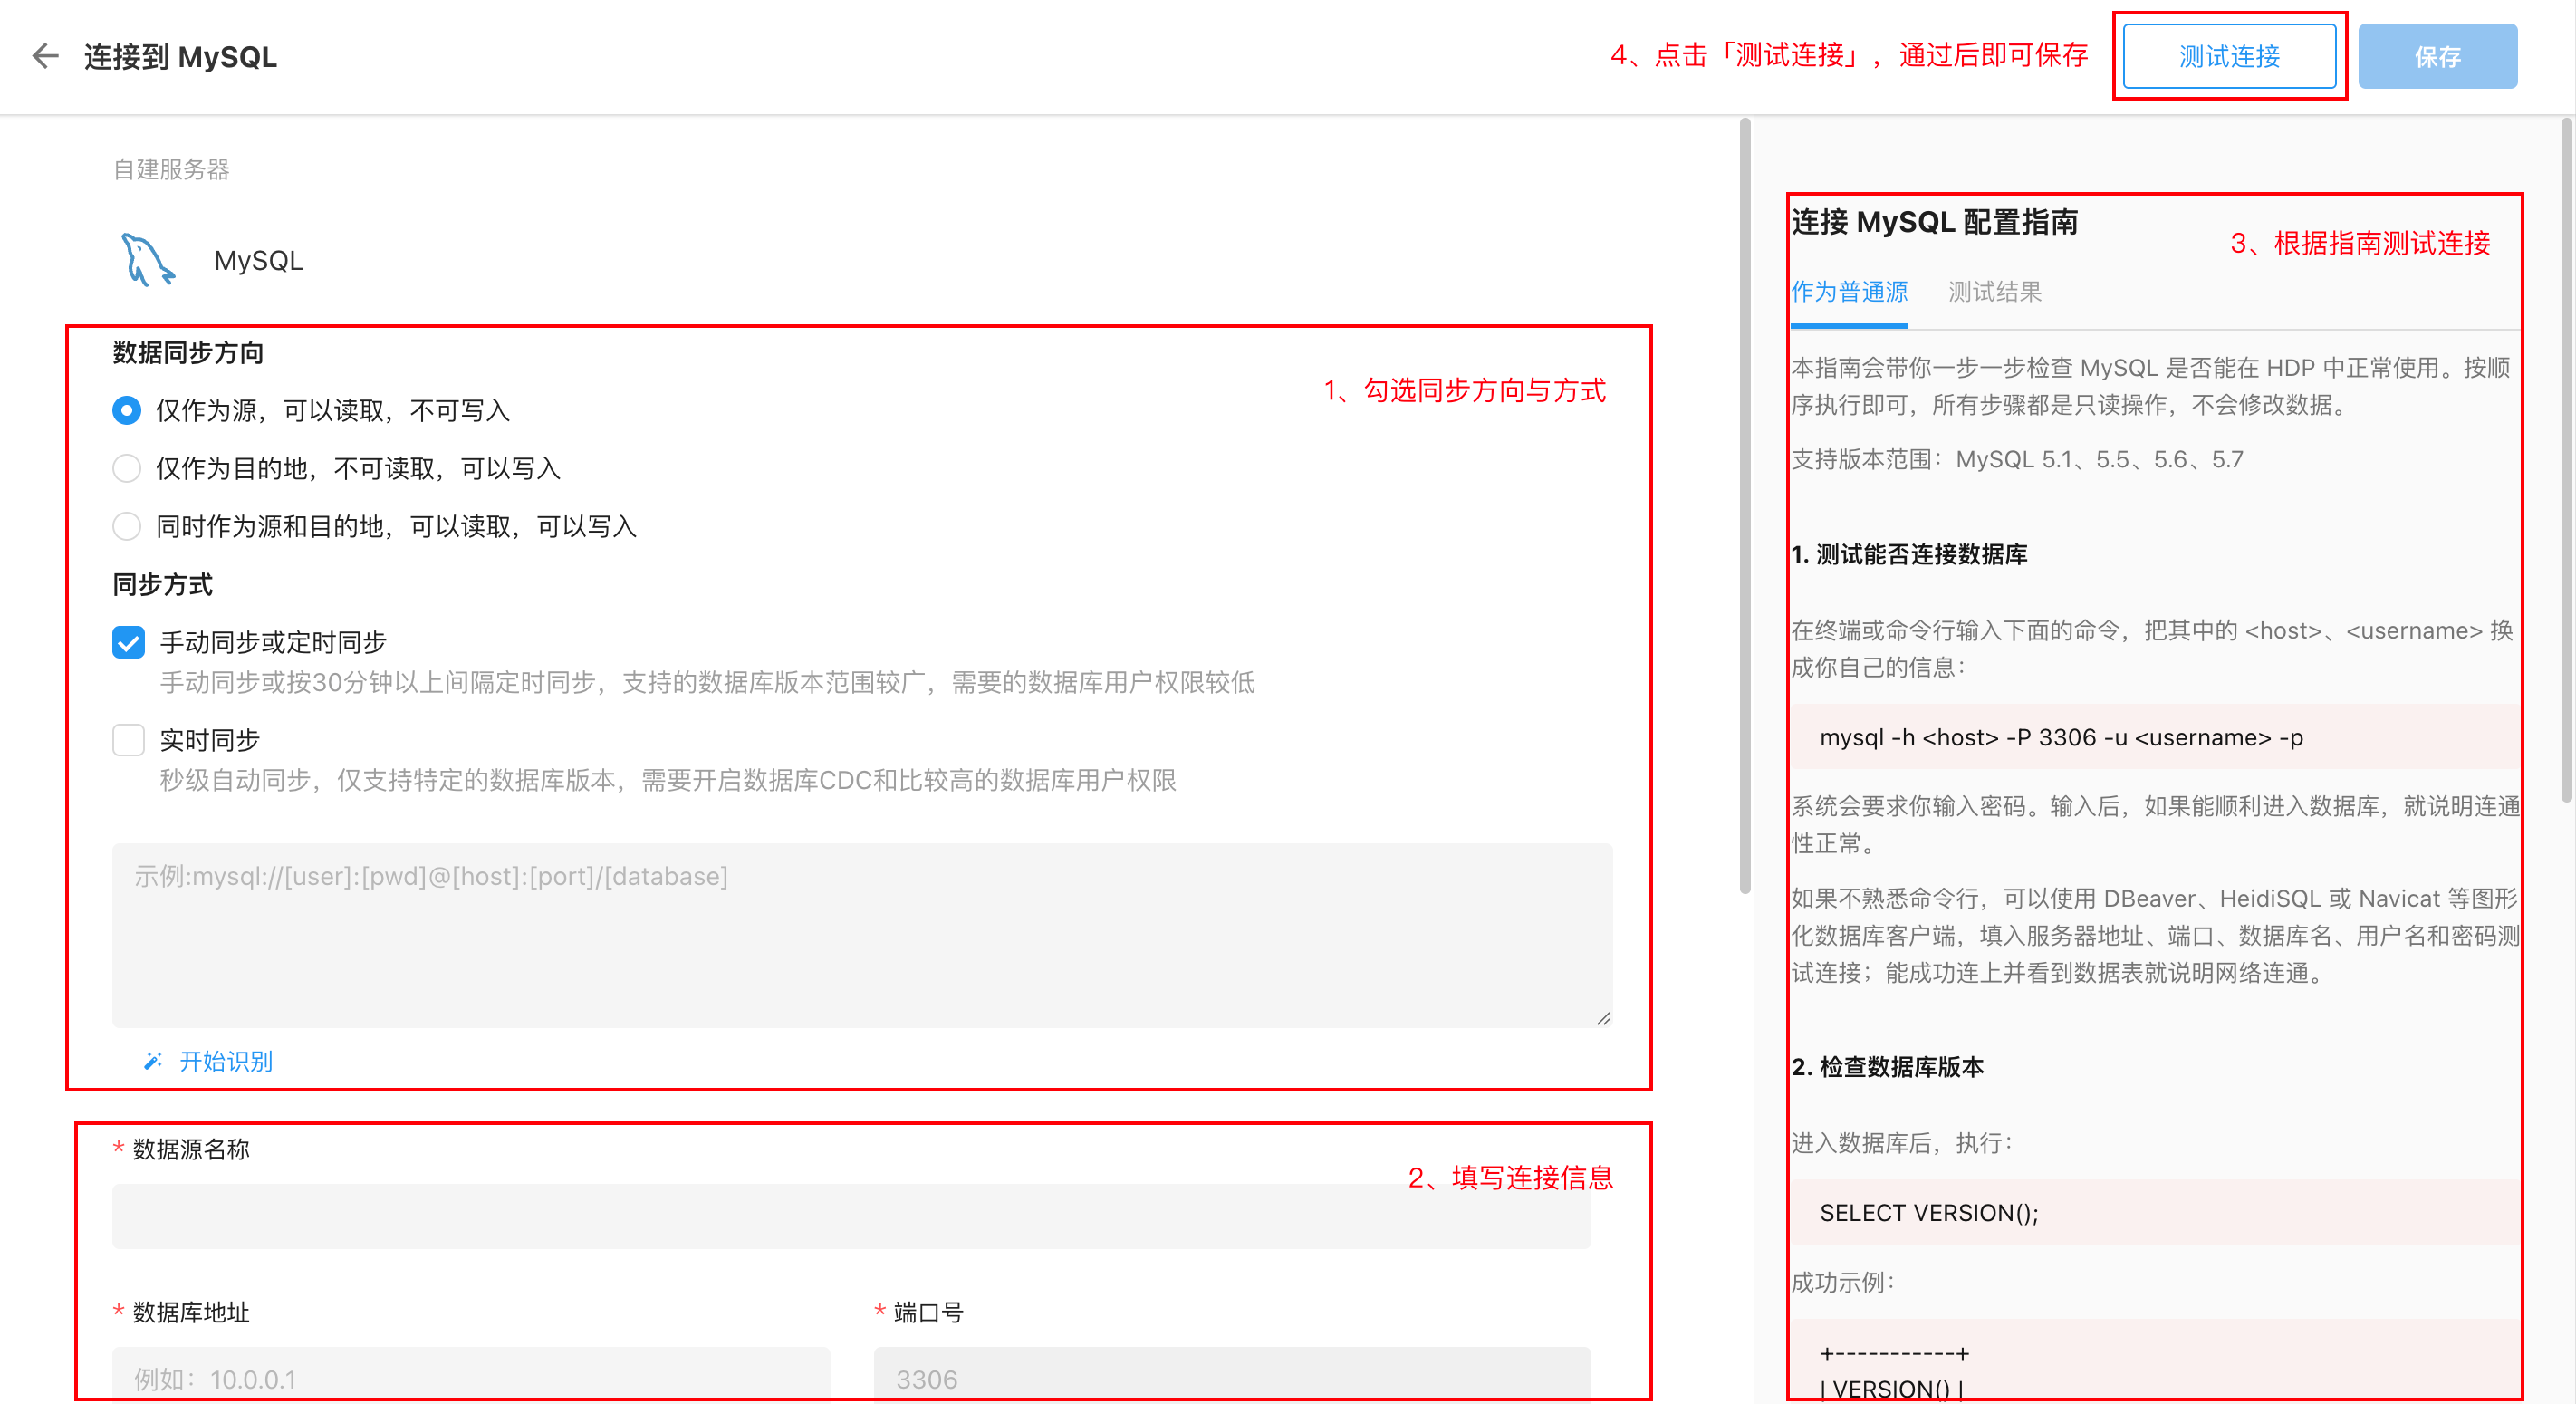The image size is (2576, 1404).
Task: Click the magic wand recognition icon
Action: pyautogui.click(x=153, y=1061)
